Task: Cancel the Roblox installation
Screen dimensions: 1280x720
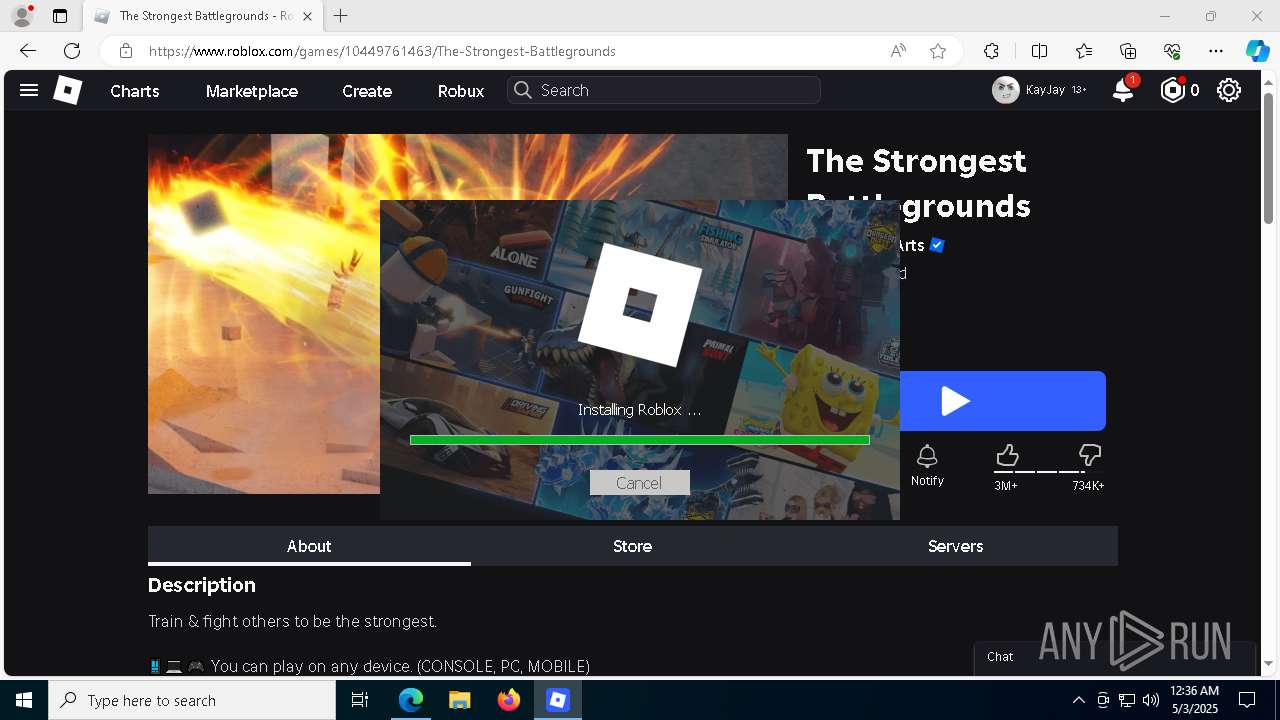Action: point(639,483)
